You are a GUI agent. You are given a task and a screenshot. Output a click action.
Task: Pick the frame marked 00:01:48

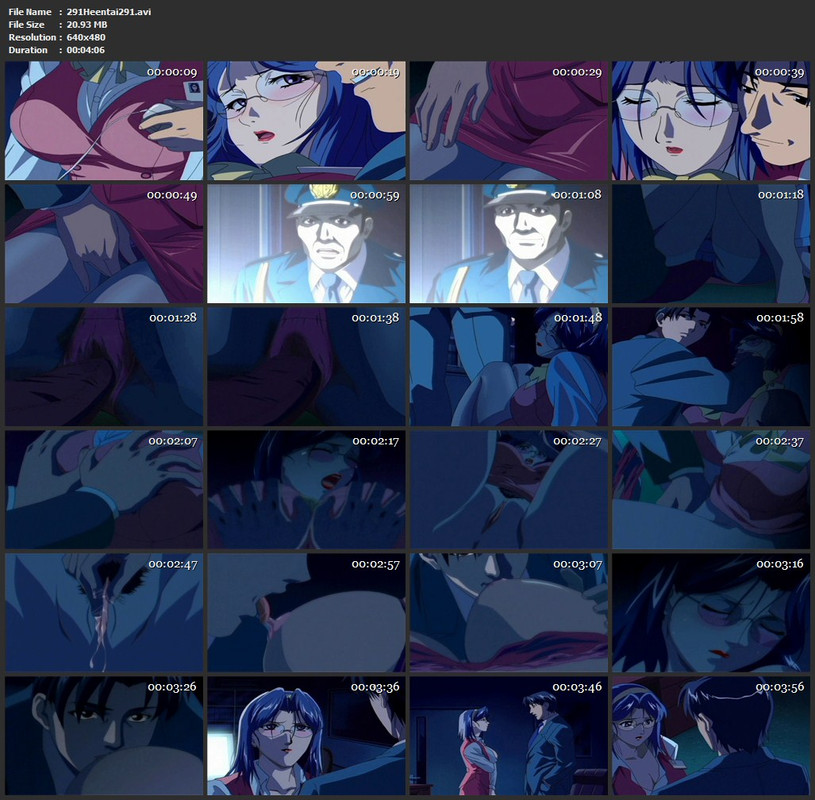coord(509,366)
